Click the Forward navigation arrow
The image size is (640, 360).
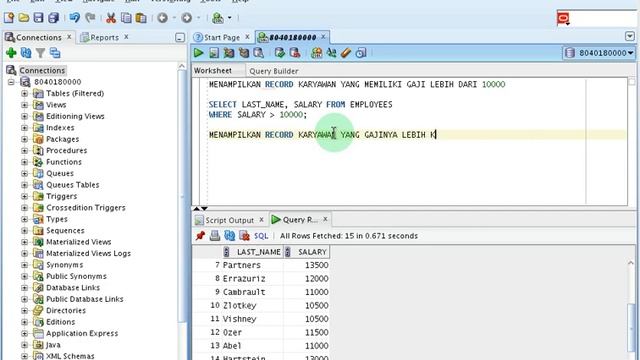point(187,18)
